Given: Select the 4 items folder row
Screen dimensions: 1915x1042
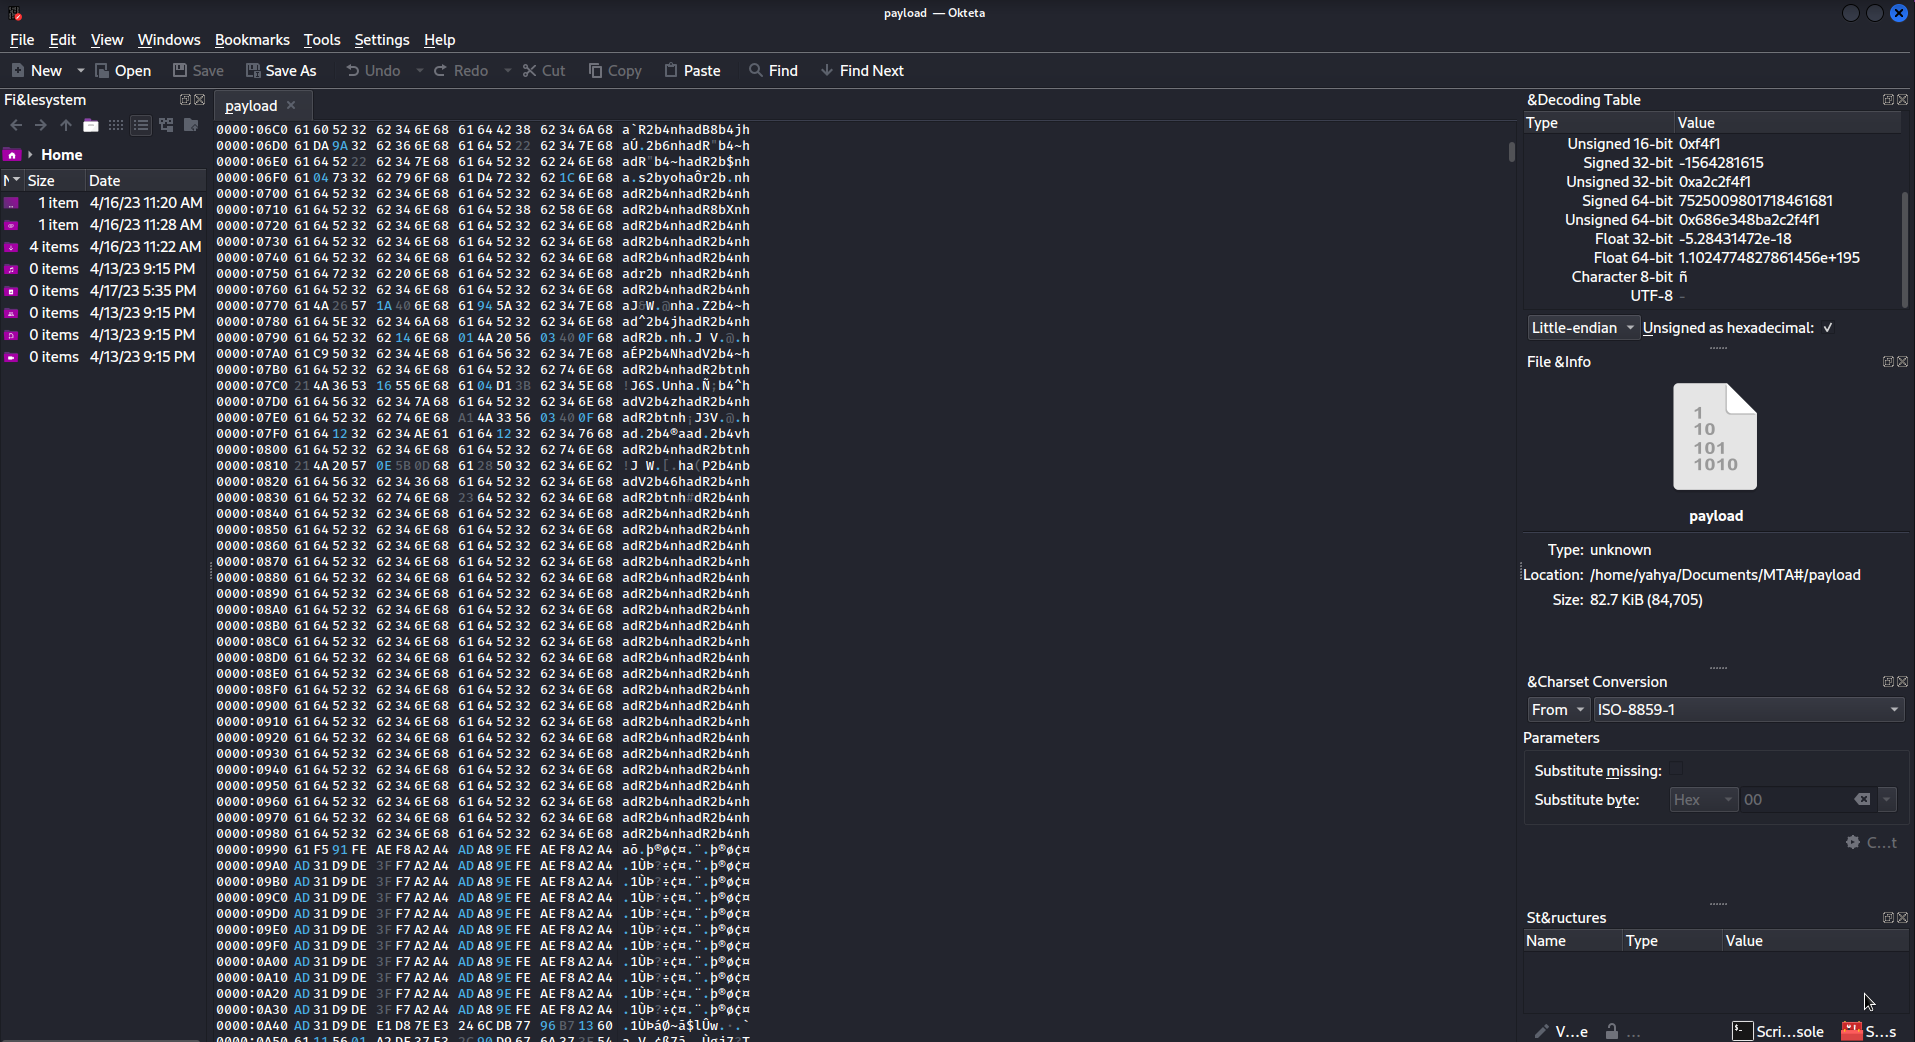Looking at the screenshot, I should coord(103,247).
